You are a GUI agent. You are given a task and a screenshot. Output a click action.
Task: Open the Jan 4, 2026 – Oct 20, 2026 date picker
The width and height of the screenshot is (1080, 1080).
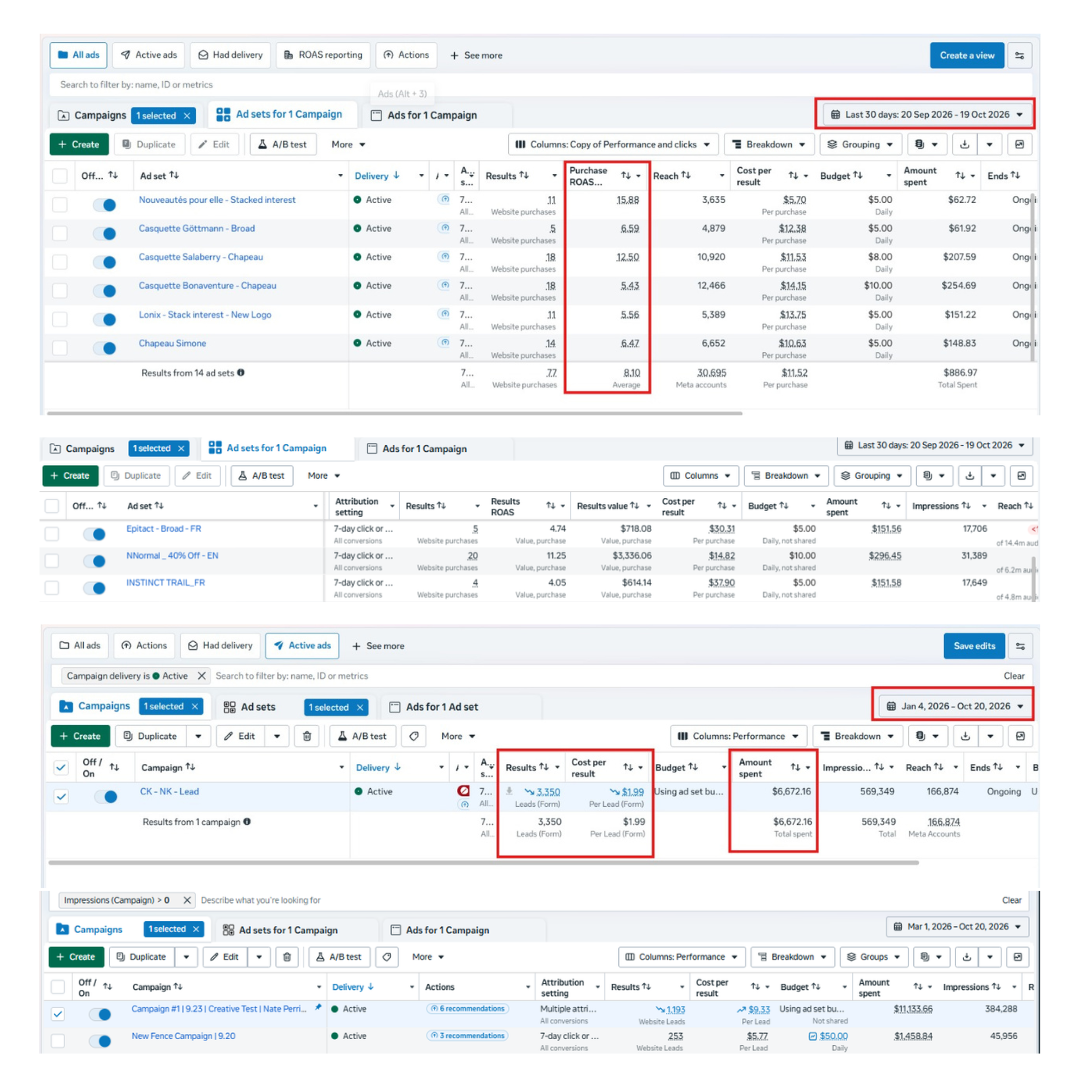click(955, 706)
